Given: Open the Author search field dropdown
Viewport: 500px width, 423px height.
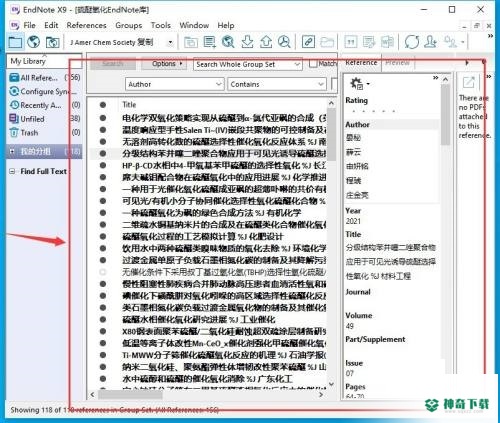Looking at the screenshot, I should 174,84.
